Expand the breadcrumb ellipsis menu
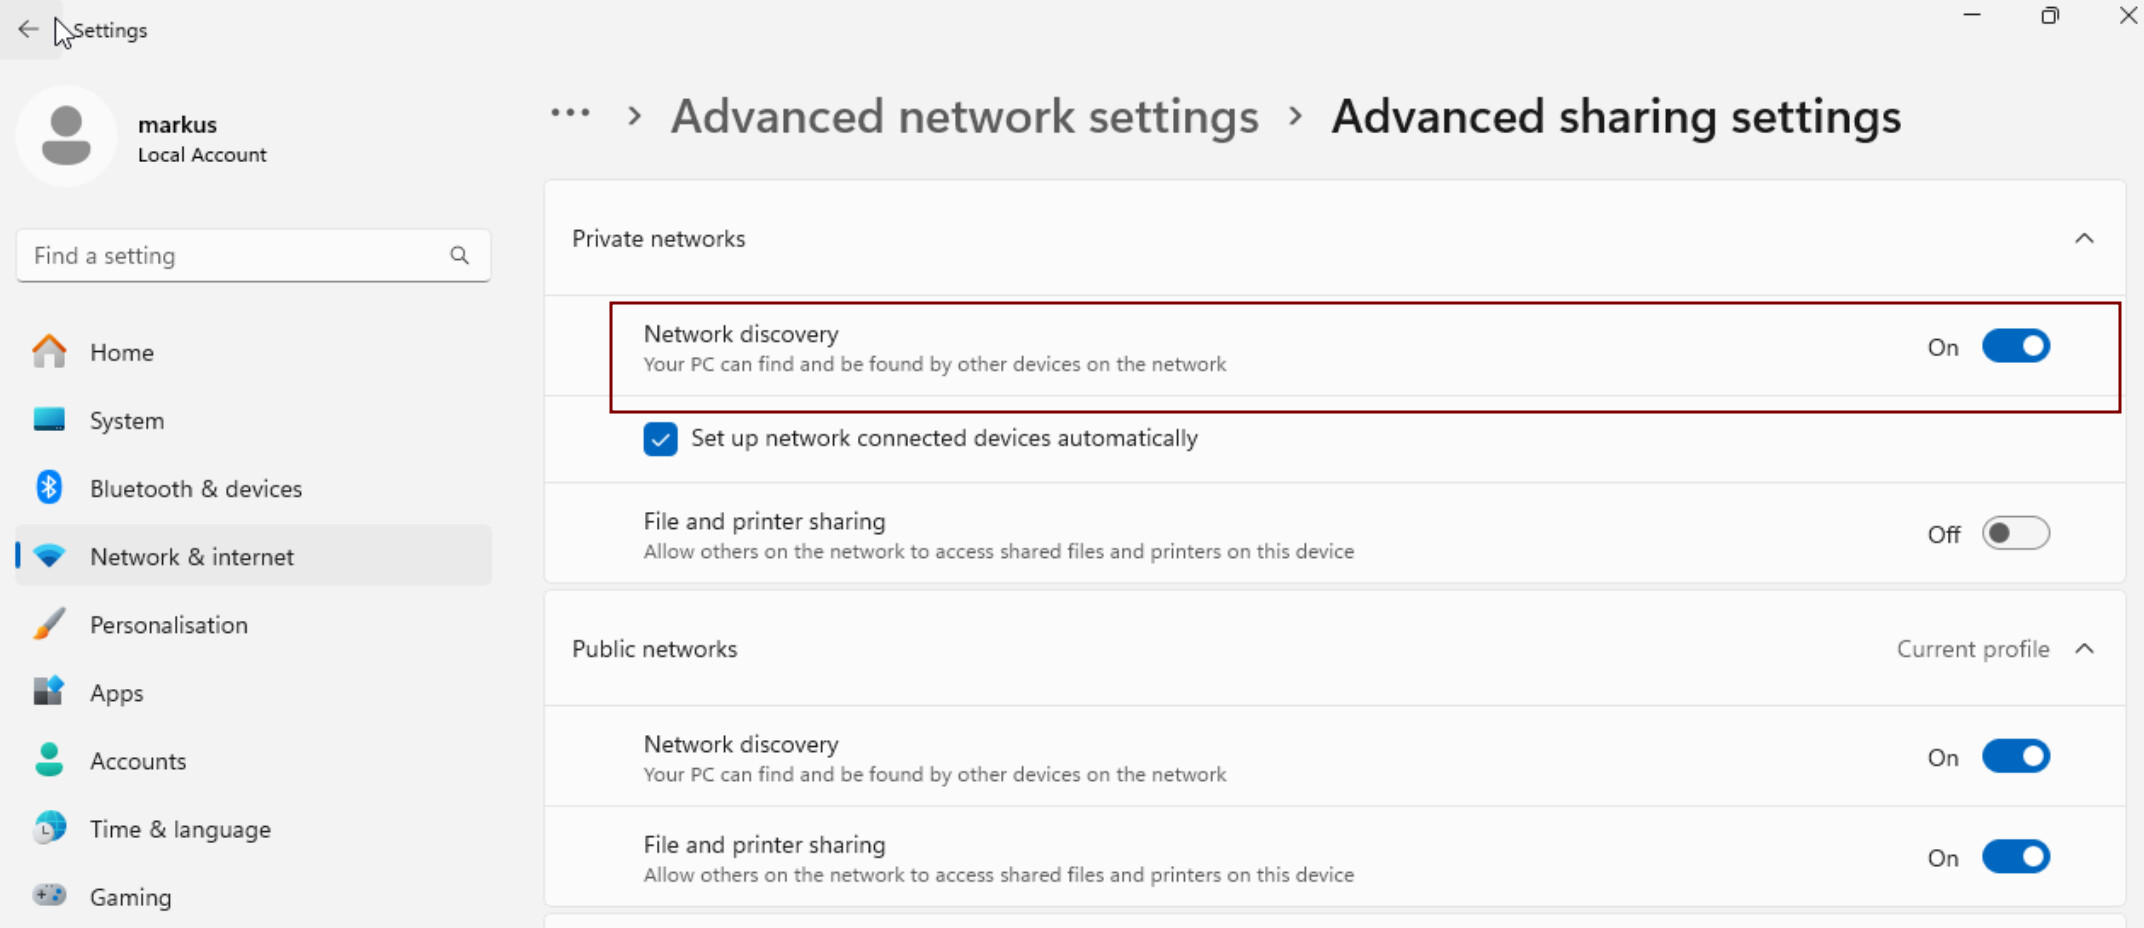2144x928 pixels. click(570, 114)
